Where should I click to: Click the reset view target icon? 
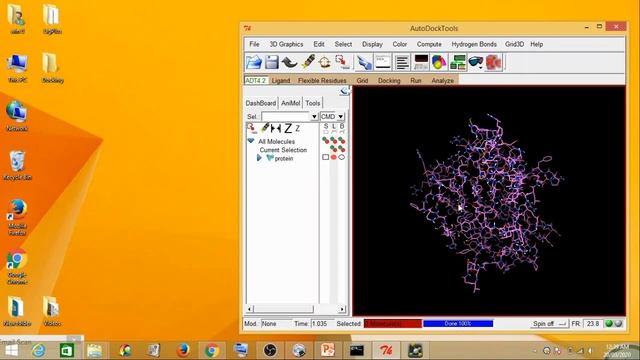click(x=324, y=62)
